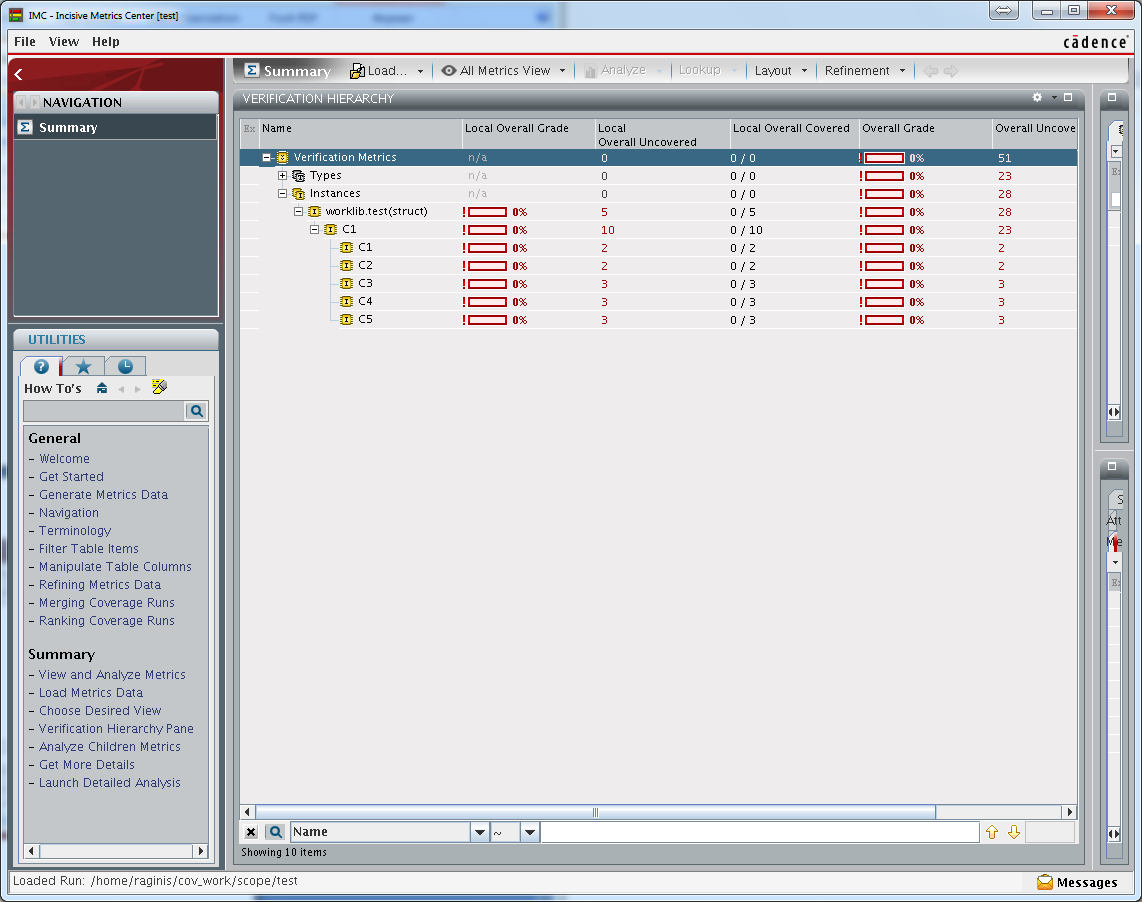Maximize the upper right side pane

coord(1112,97)
